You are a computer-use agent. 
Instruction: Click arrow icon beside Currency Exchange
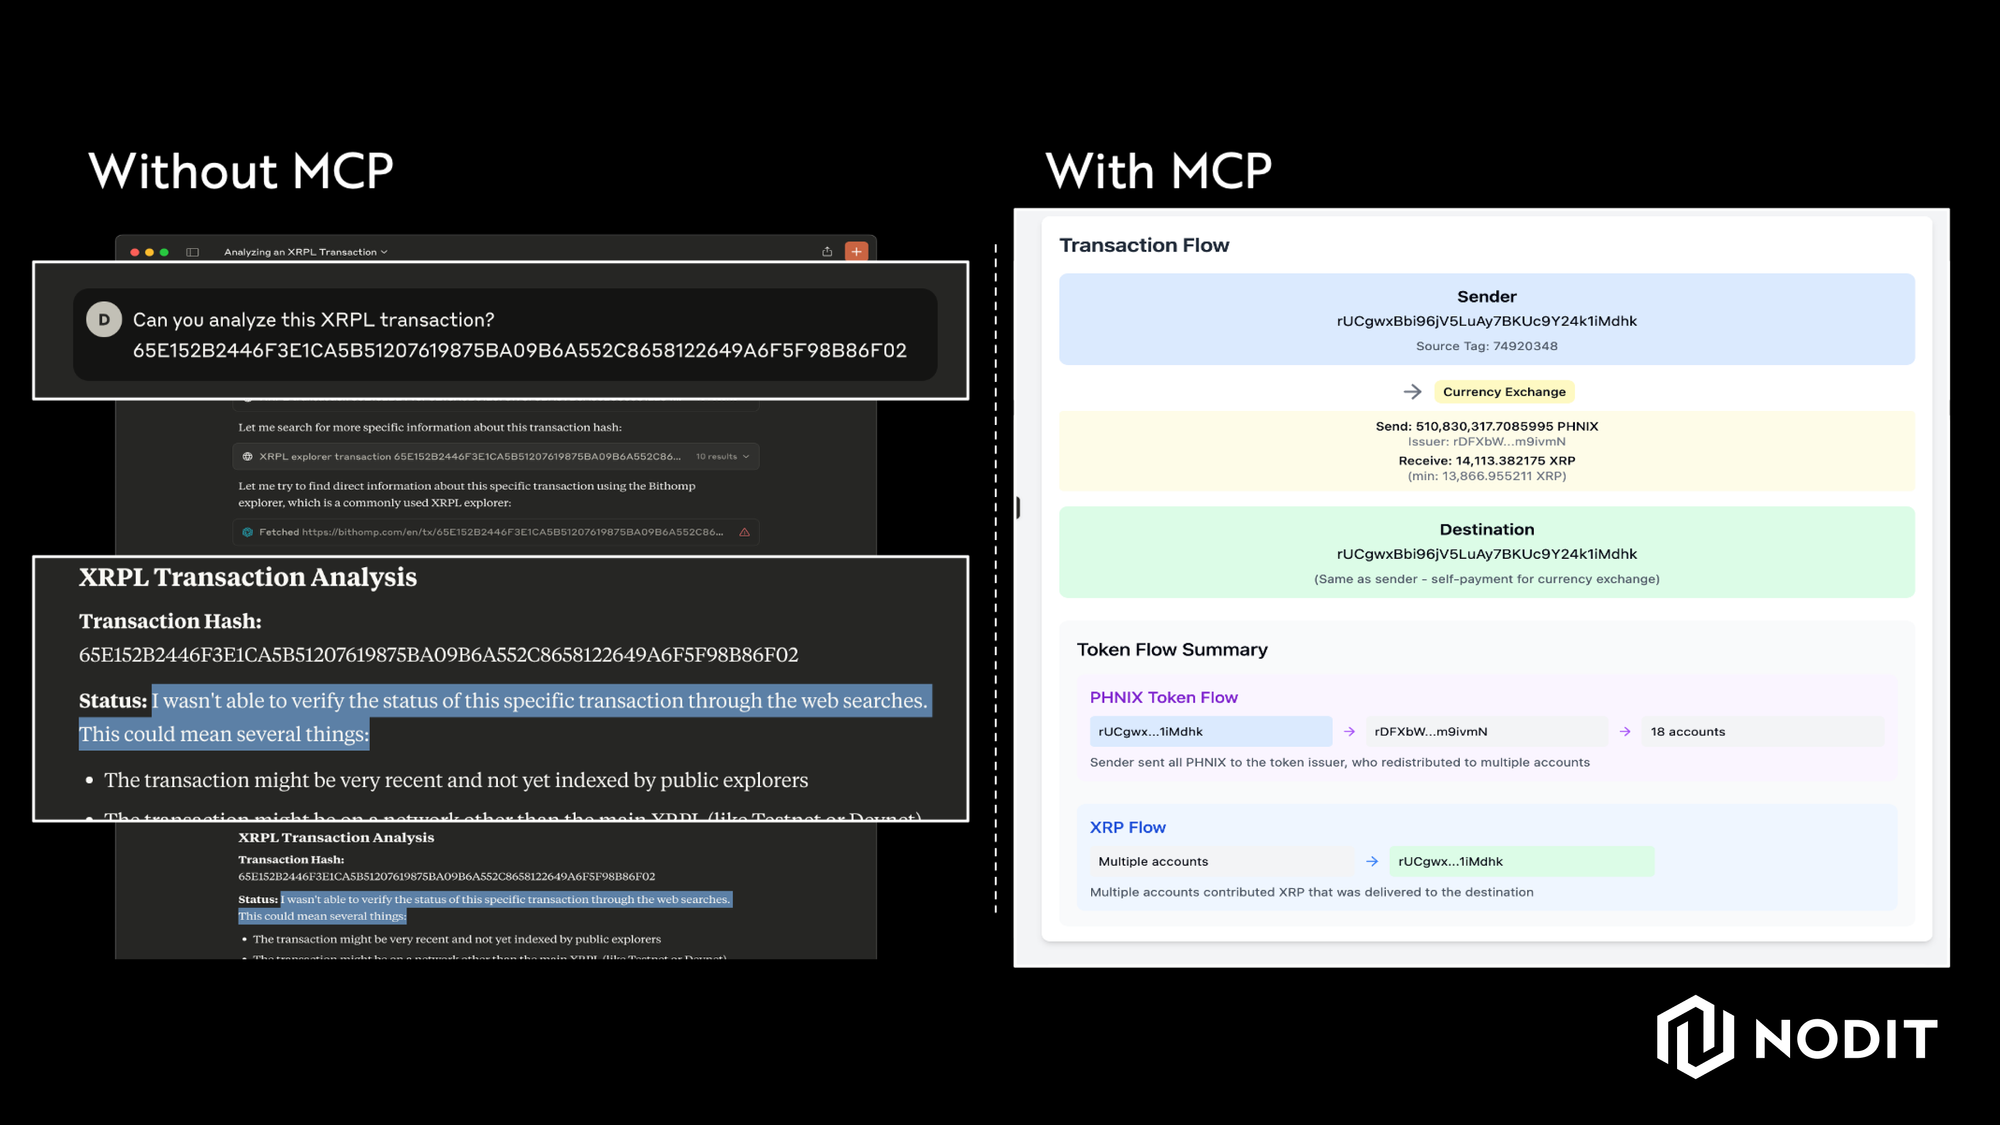[x=1412, y=392]
